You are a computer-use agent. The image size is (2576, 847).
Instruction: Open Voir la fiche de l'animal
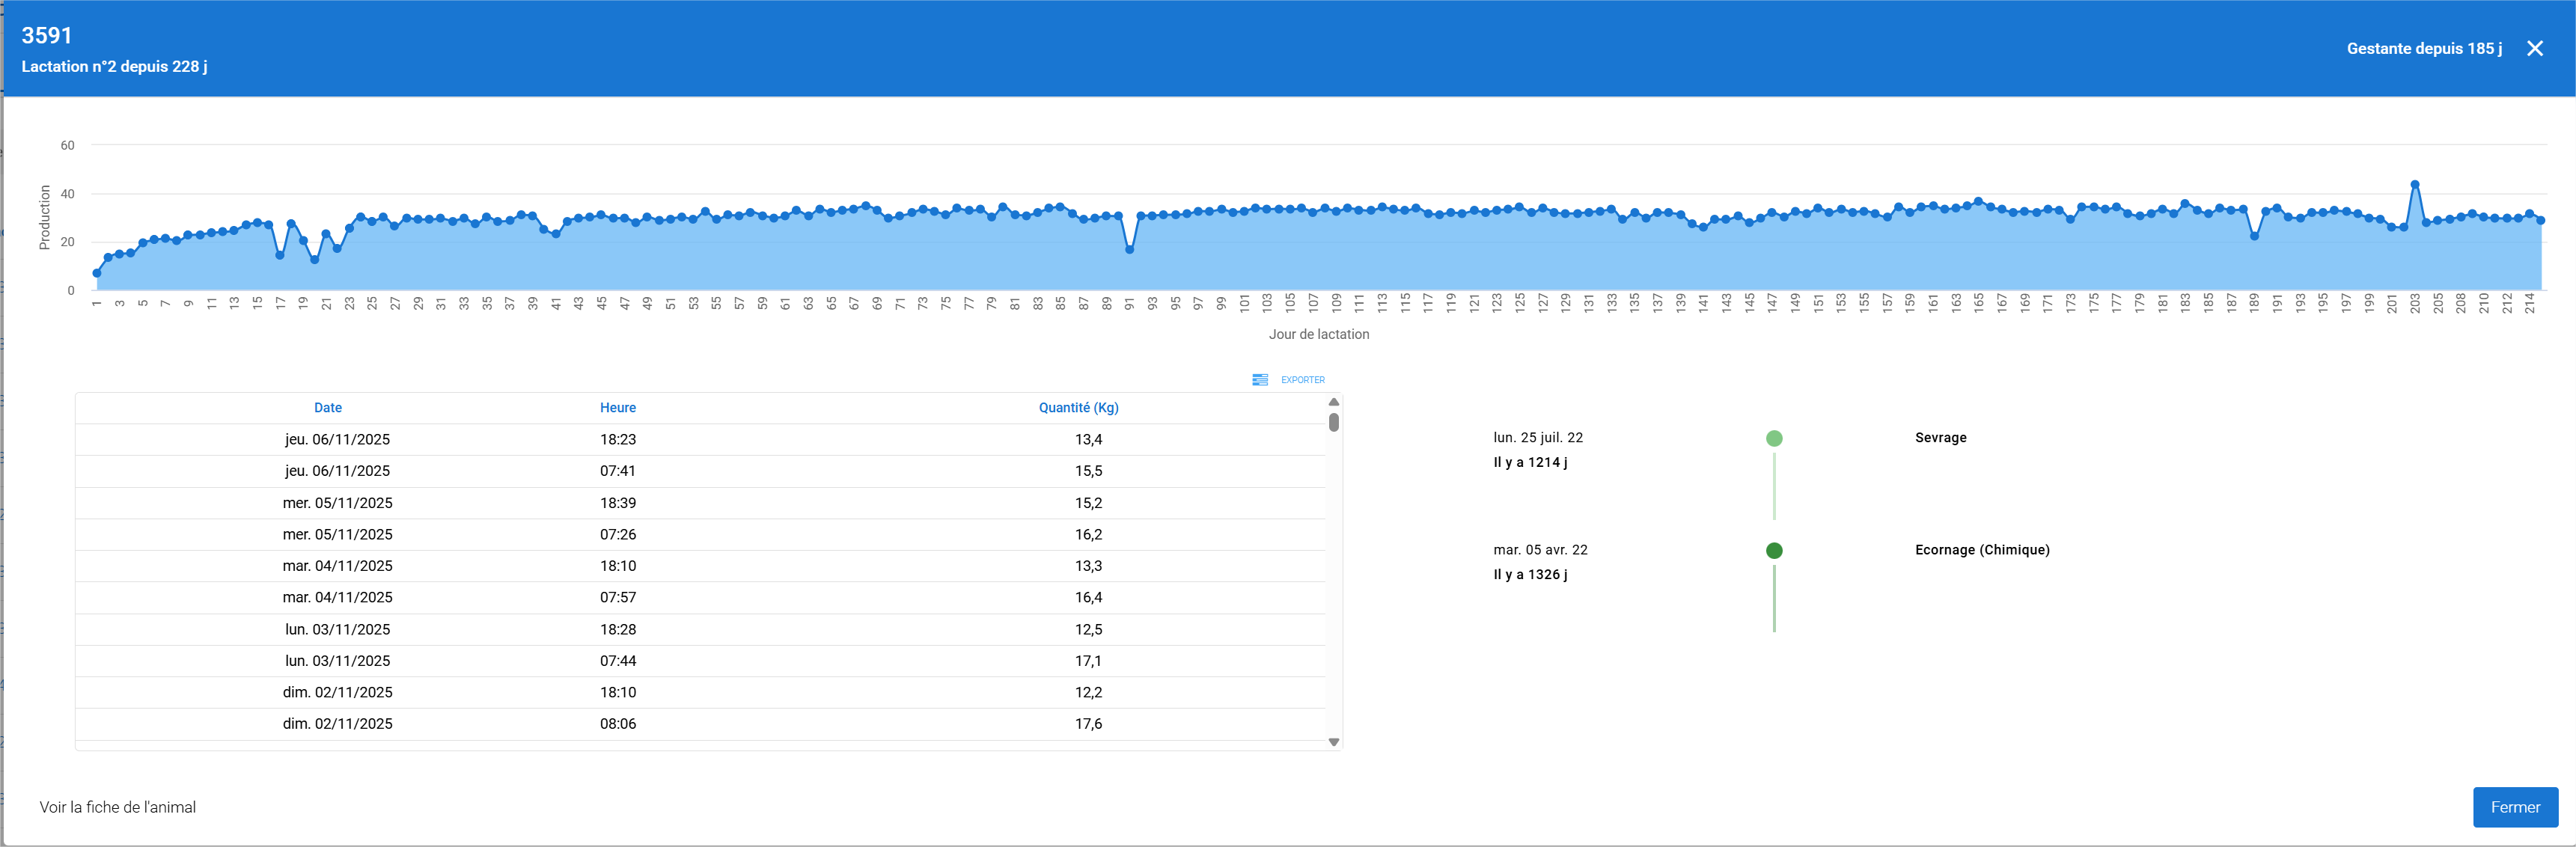[118, 807]
